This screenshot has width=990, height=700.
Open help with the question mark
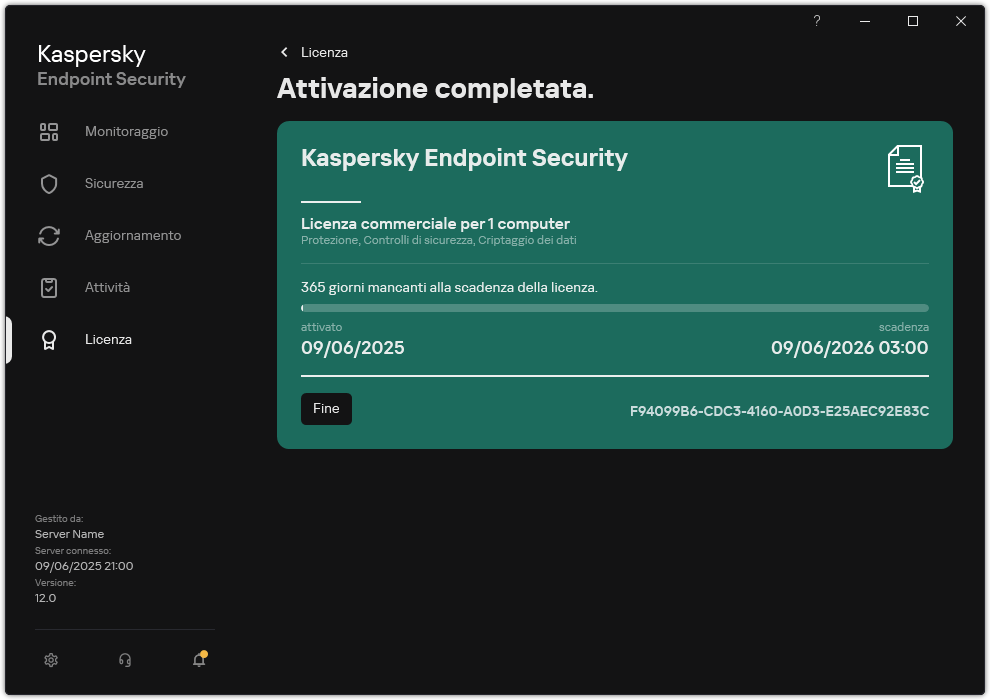coord(816,21)
